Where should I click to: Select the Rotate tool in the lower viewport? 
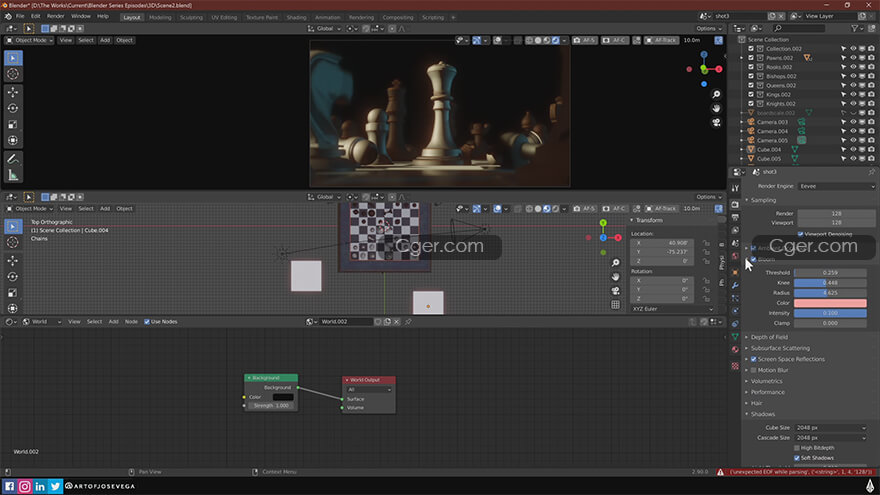point(13,277)
